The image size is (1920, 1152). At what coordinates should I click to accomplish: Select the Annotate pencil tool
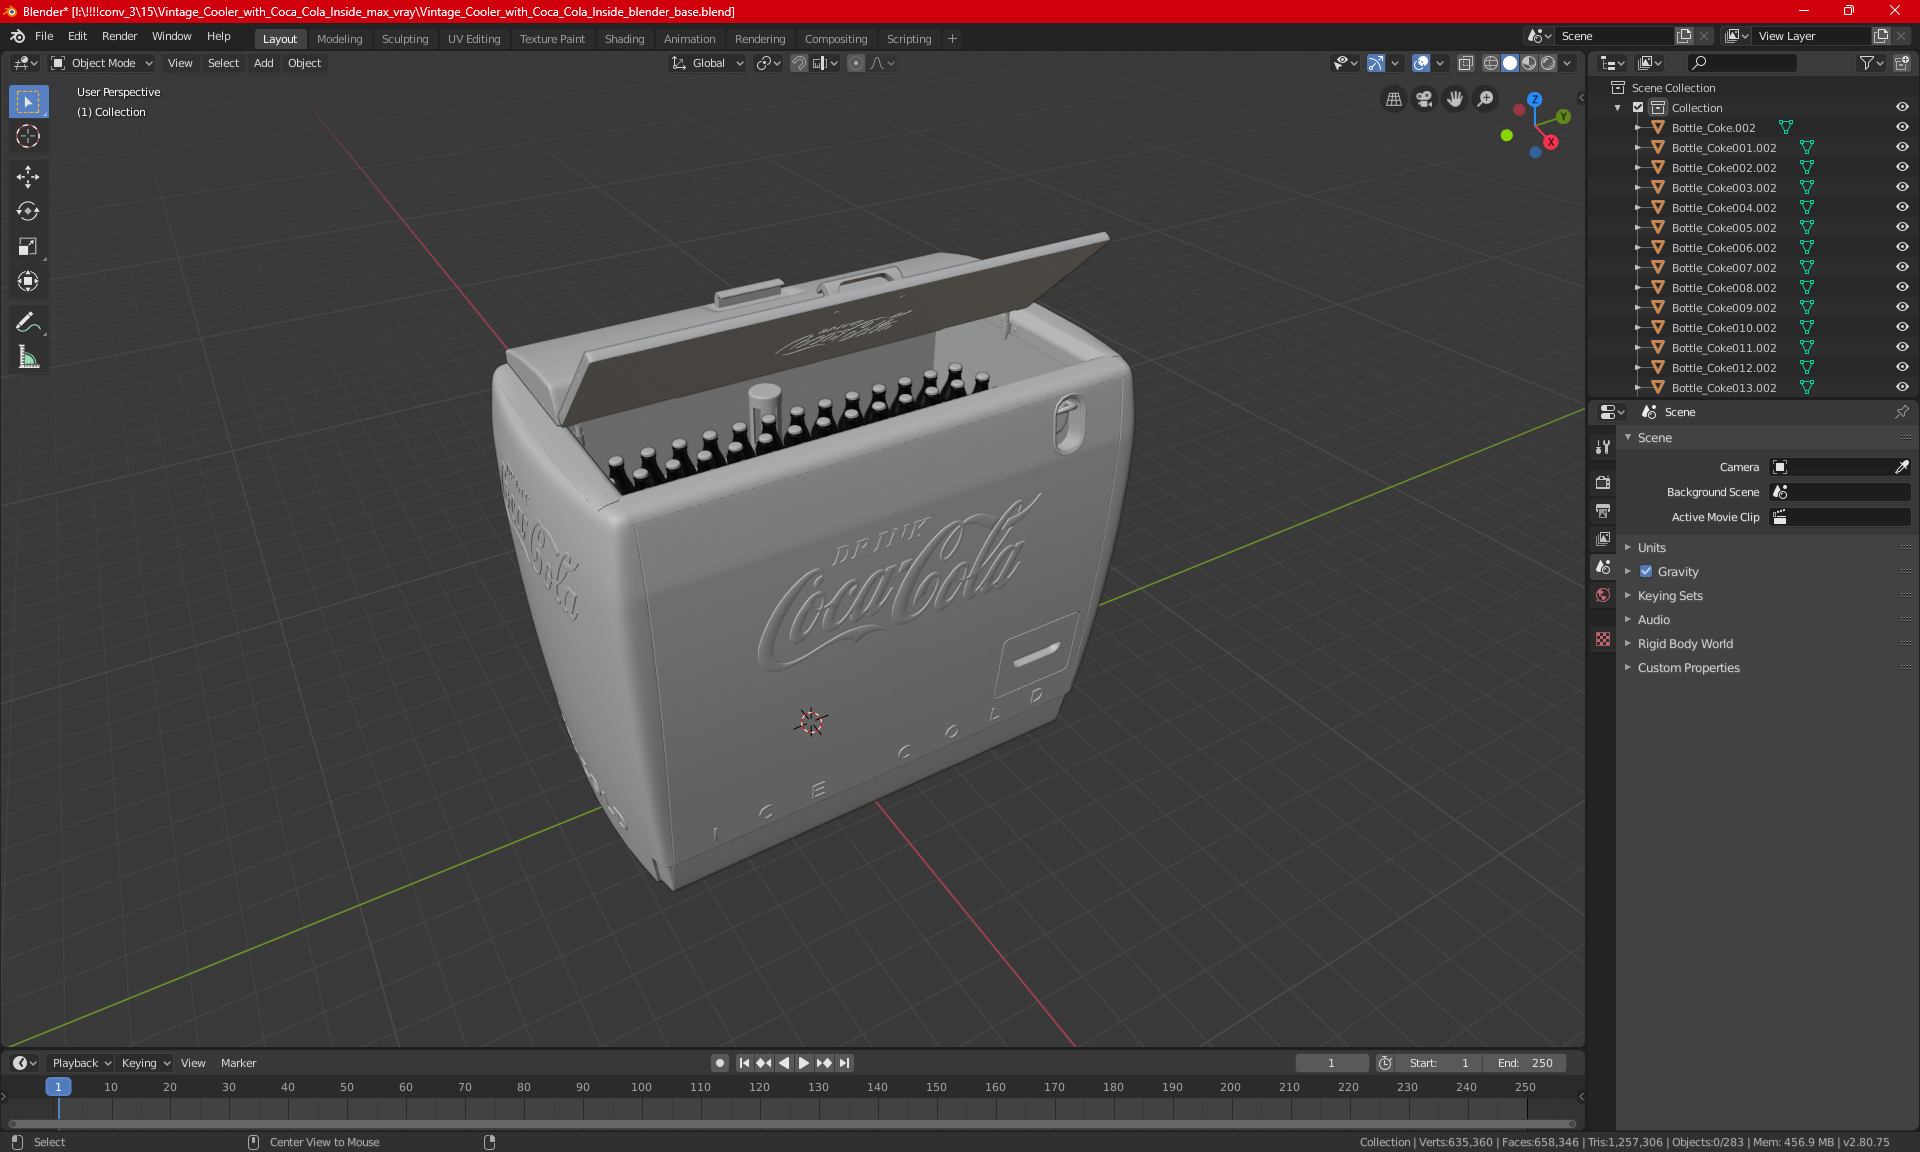[28, 322]
